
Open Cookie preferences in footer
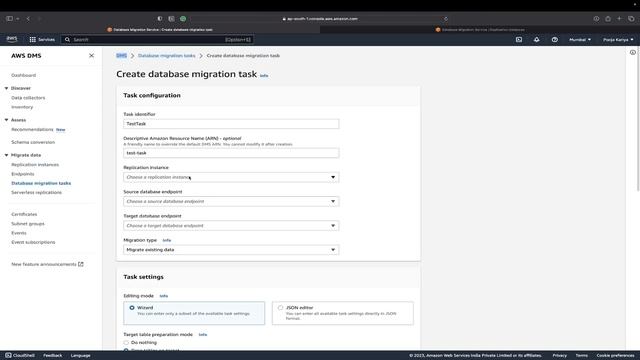coord(616,356)
